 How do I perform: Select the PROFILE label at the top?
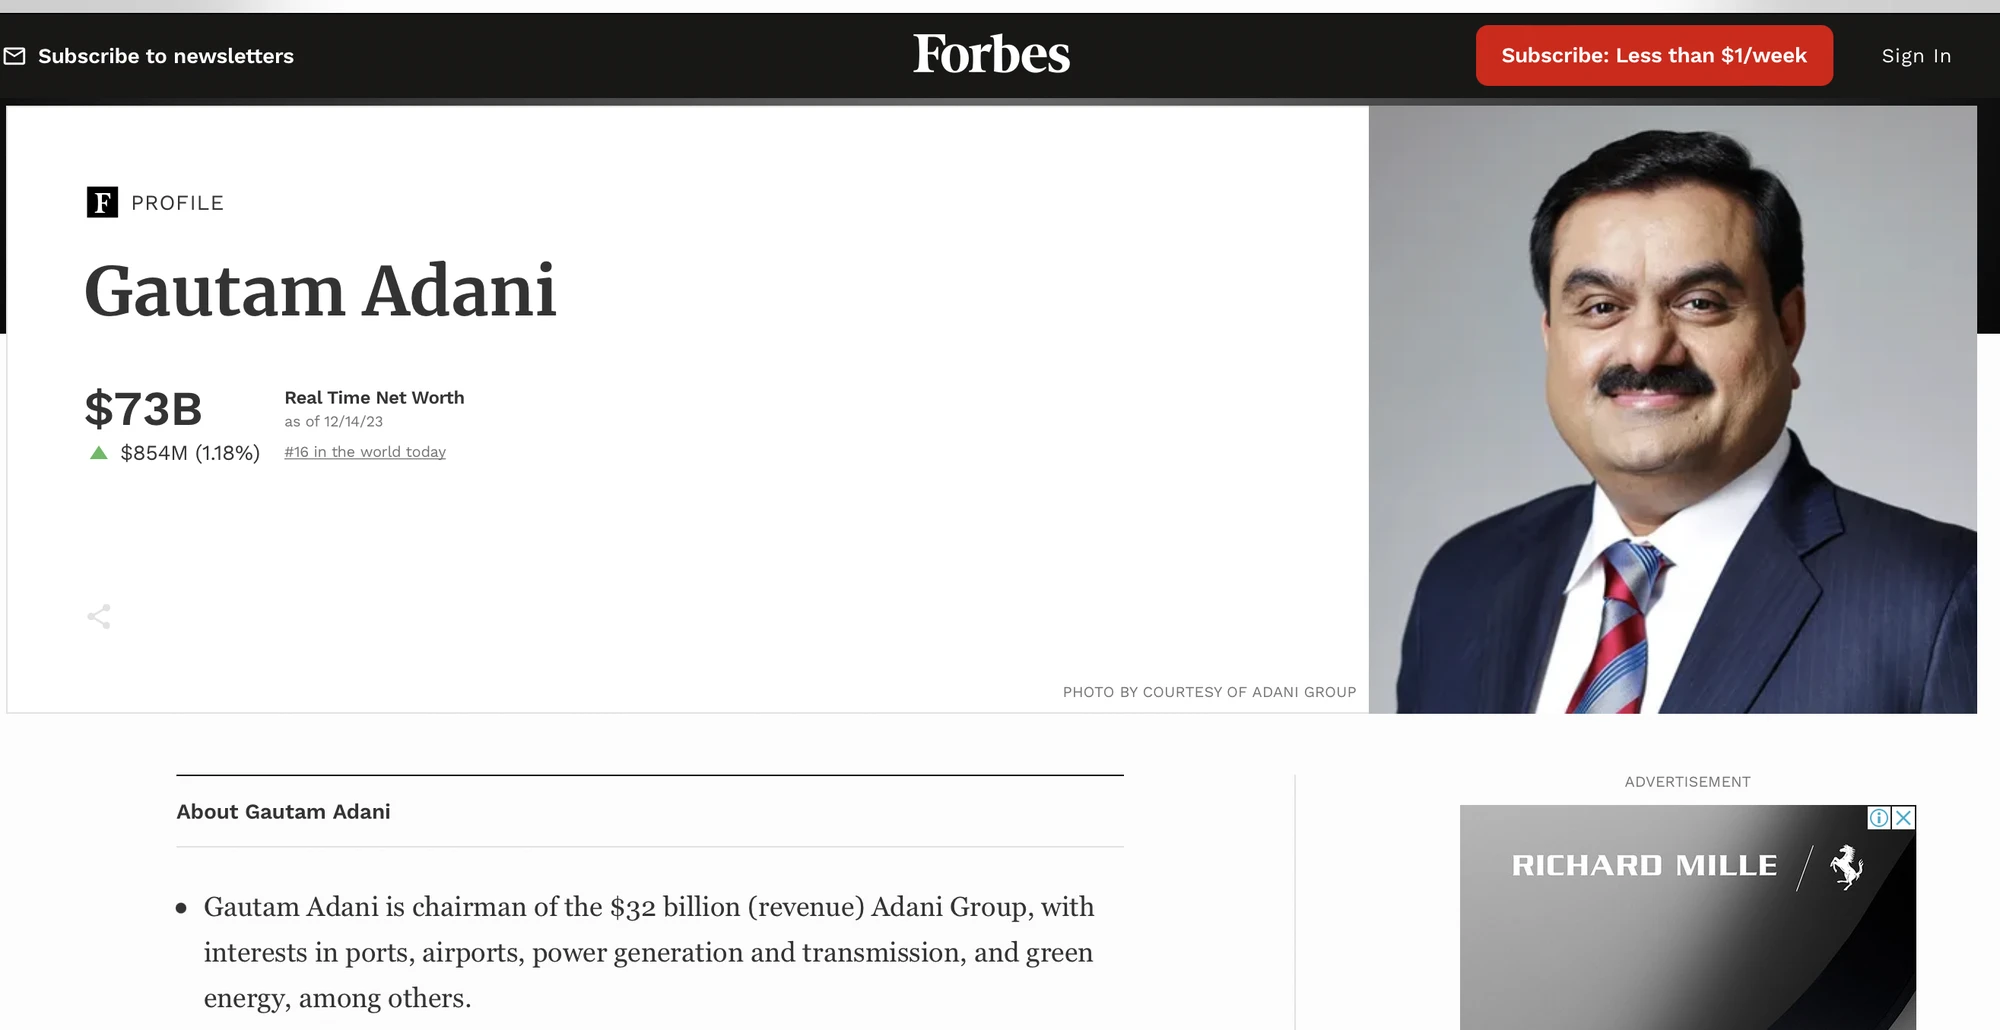coord(177,202)
